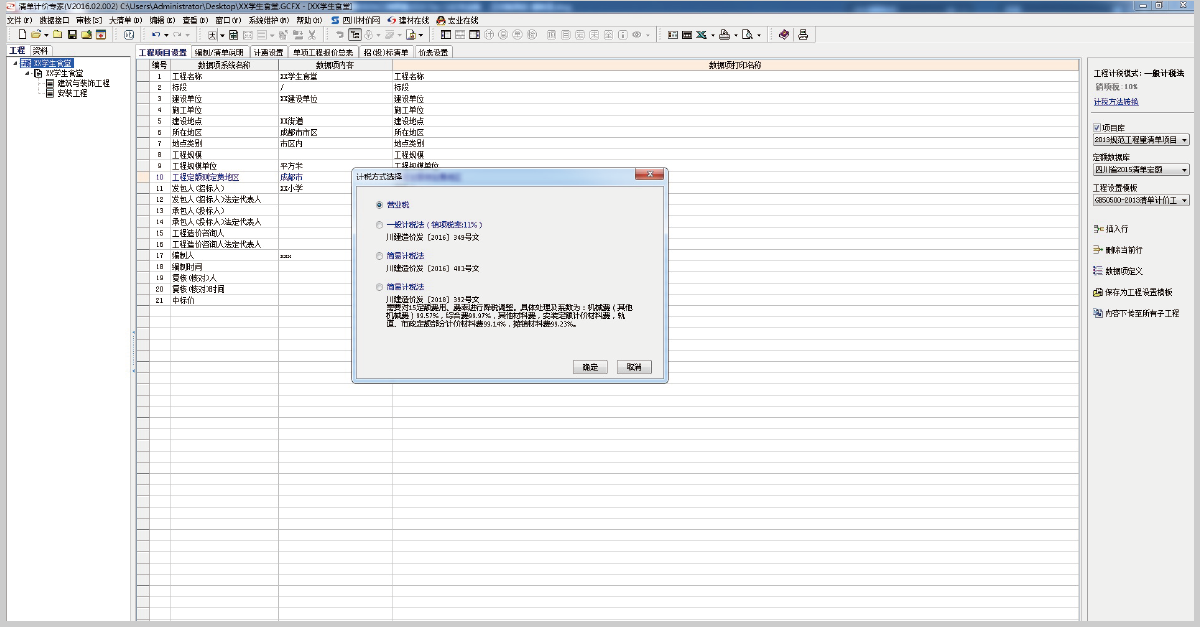Collapse the XX学生食堂 root tree node
Screen dimensions: 1200x632
pyautogui.click(x=14, y=63)
